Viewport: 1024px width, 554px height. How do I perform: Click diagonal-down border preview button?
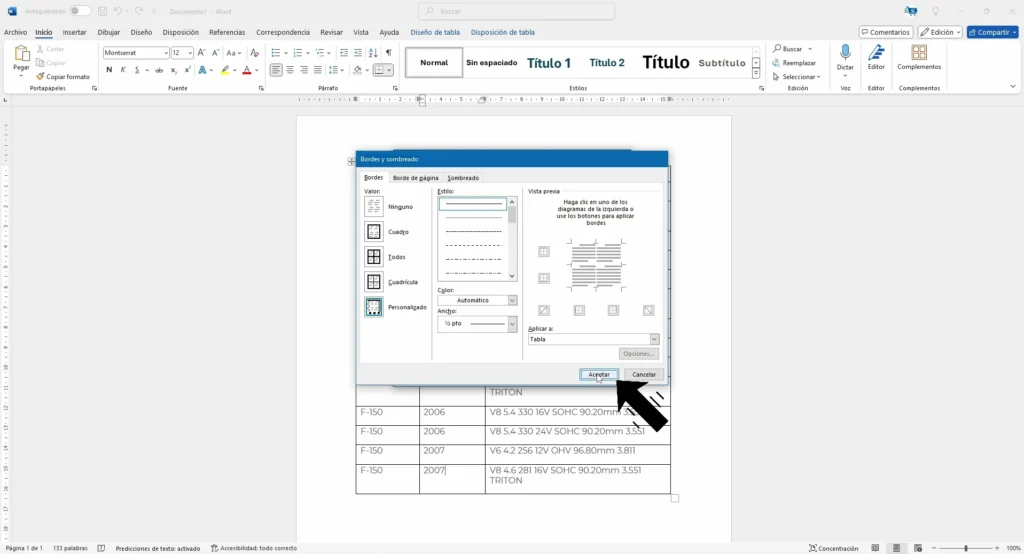[x=648, y=310]
